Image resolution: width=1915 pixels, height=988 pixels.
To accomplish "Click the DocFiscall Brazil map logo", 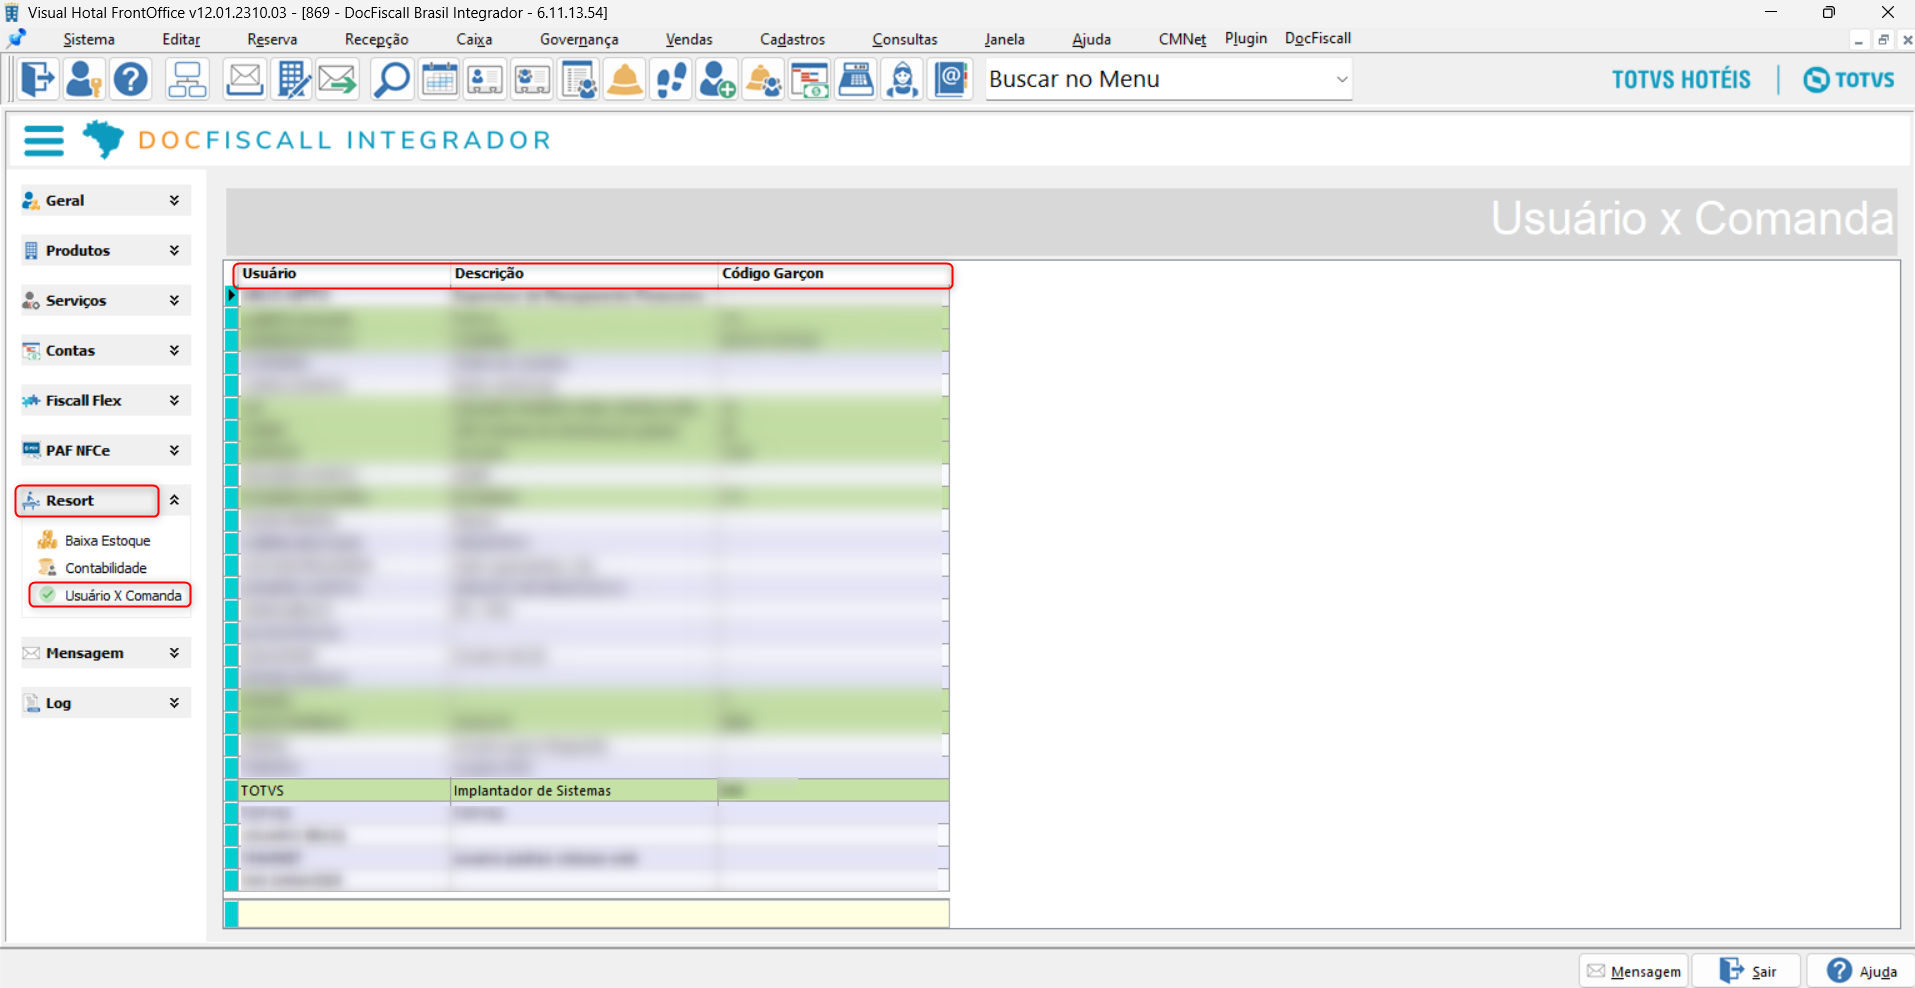I will click(x=103, y=139).
